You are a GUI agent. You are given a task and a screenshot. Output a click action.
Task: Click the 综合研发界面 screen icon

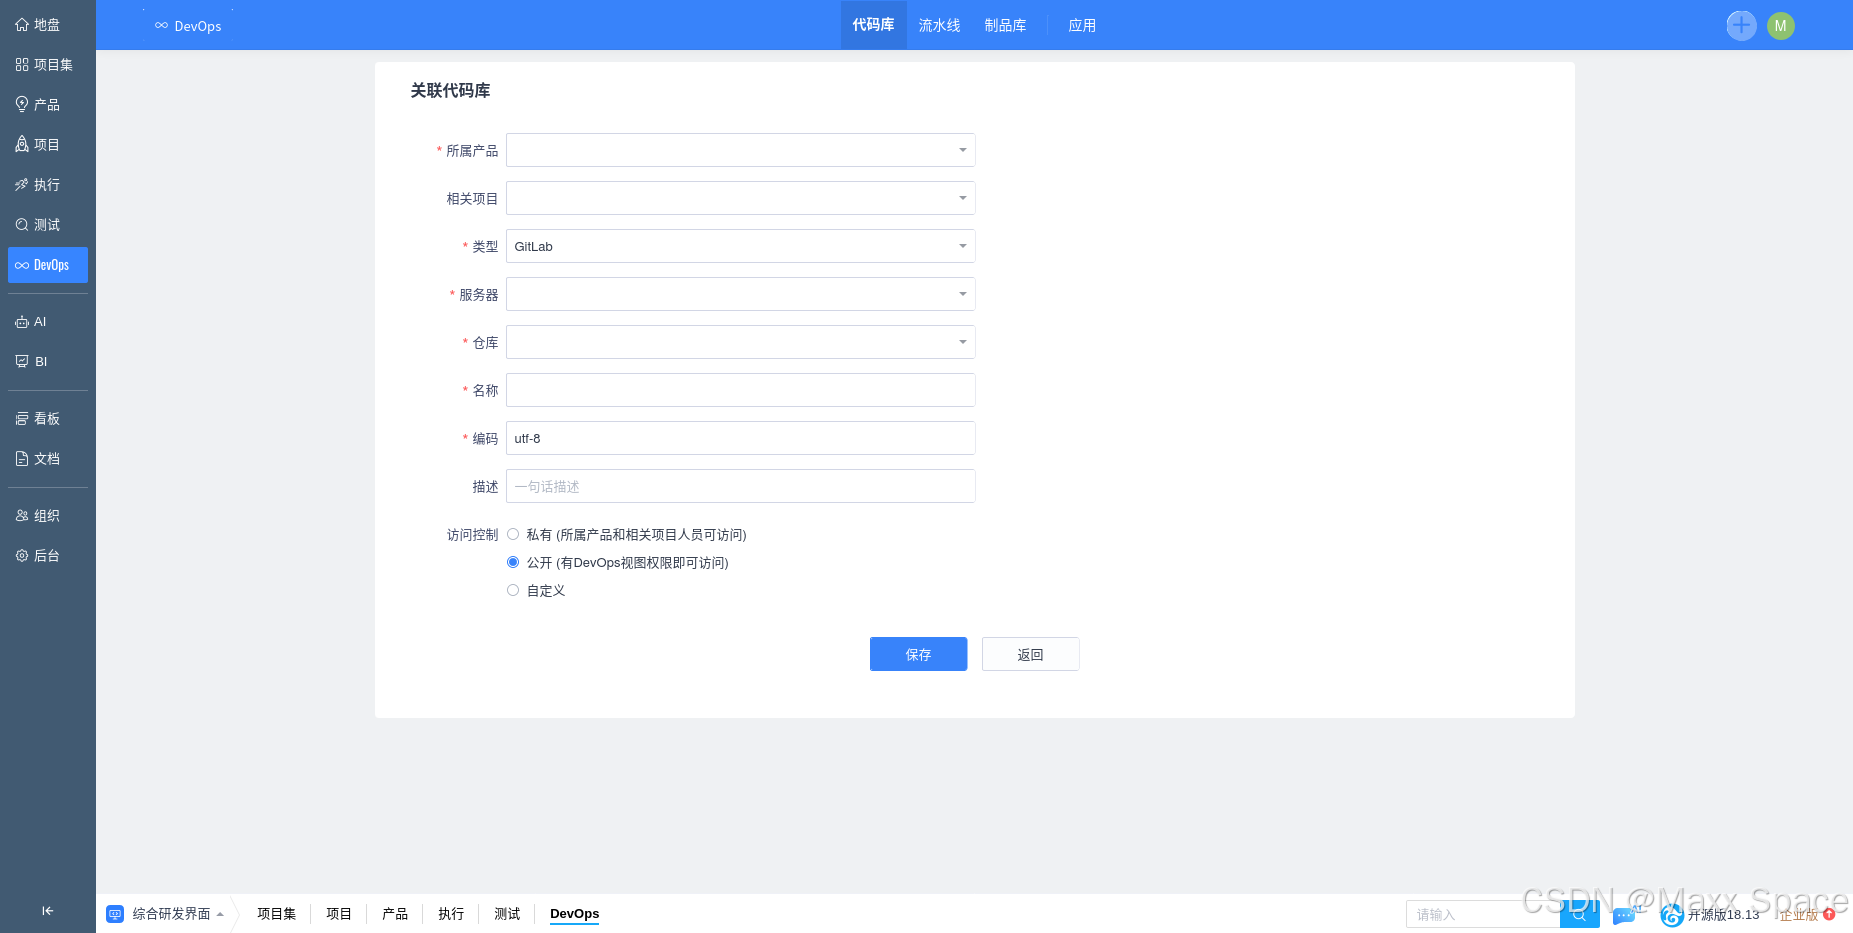click(115, 914)
